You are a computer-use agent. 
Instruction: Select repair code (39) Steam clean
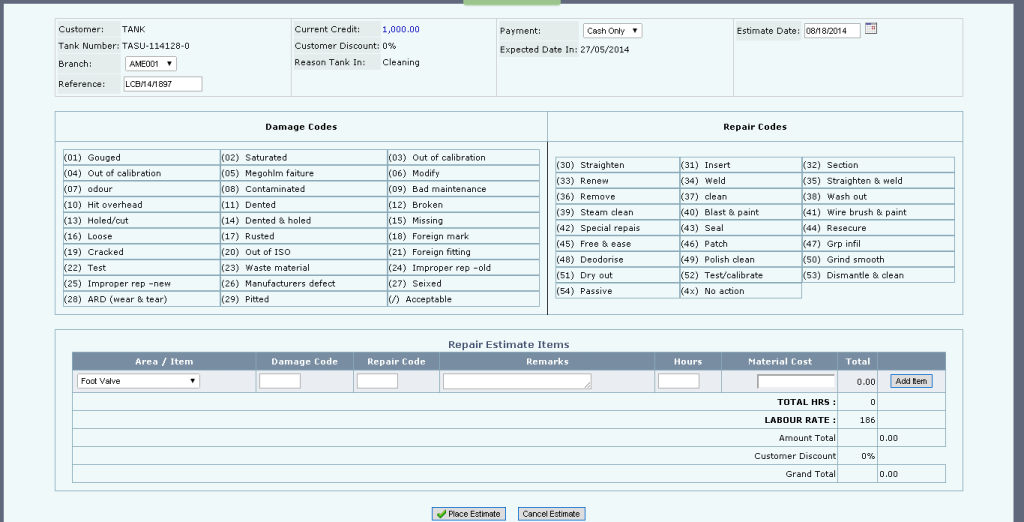(618, 212)
